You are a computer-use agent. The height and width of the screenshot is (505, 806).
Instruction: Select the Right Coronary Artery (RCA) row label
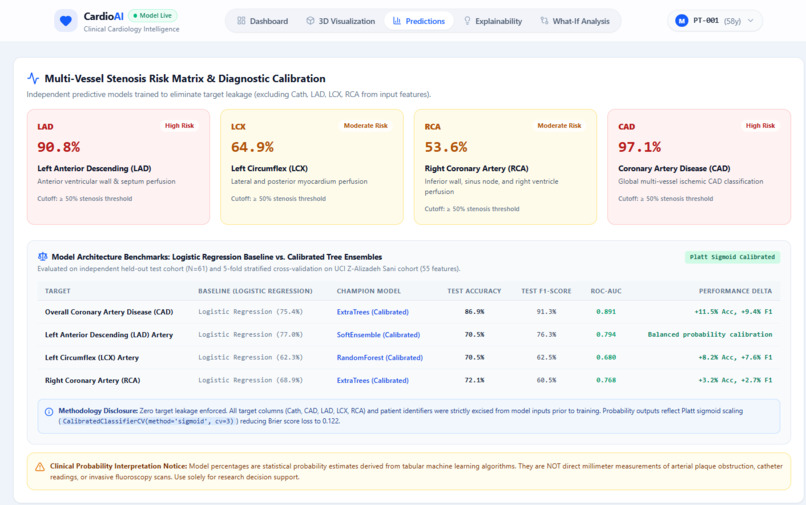pos(93,380)
